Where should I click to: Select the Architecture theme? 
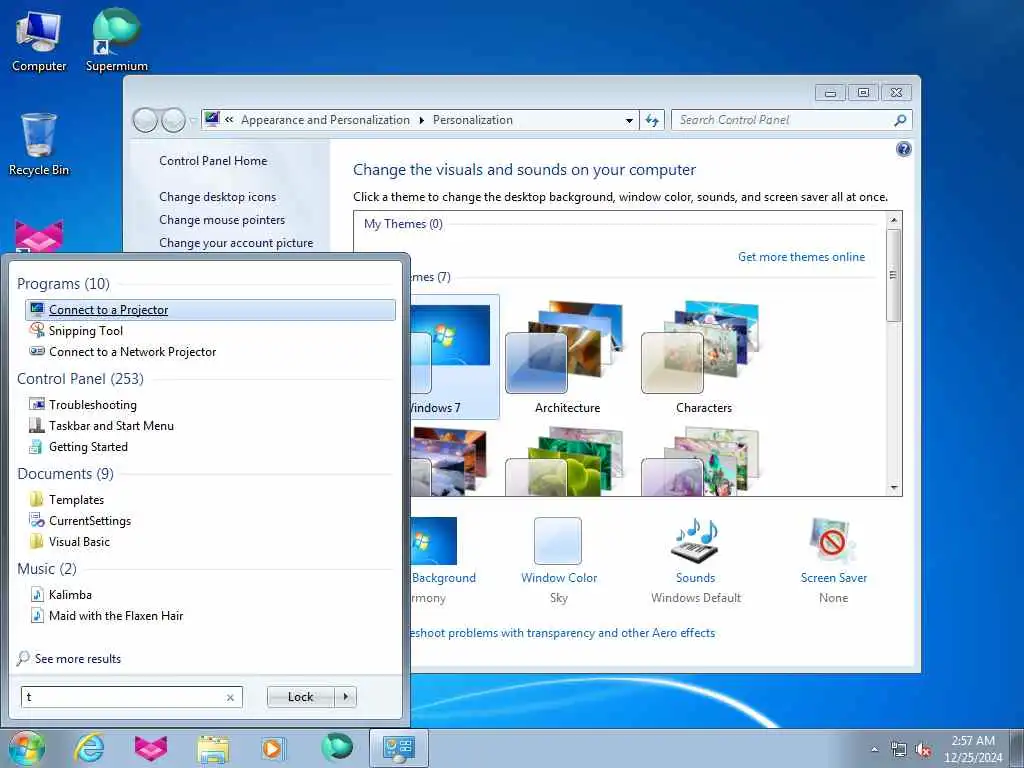[x=567, y=357]
